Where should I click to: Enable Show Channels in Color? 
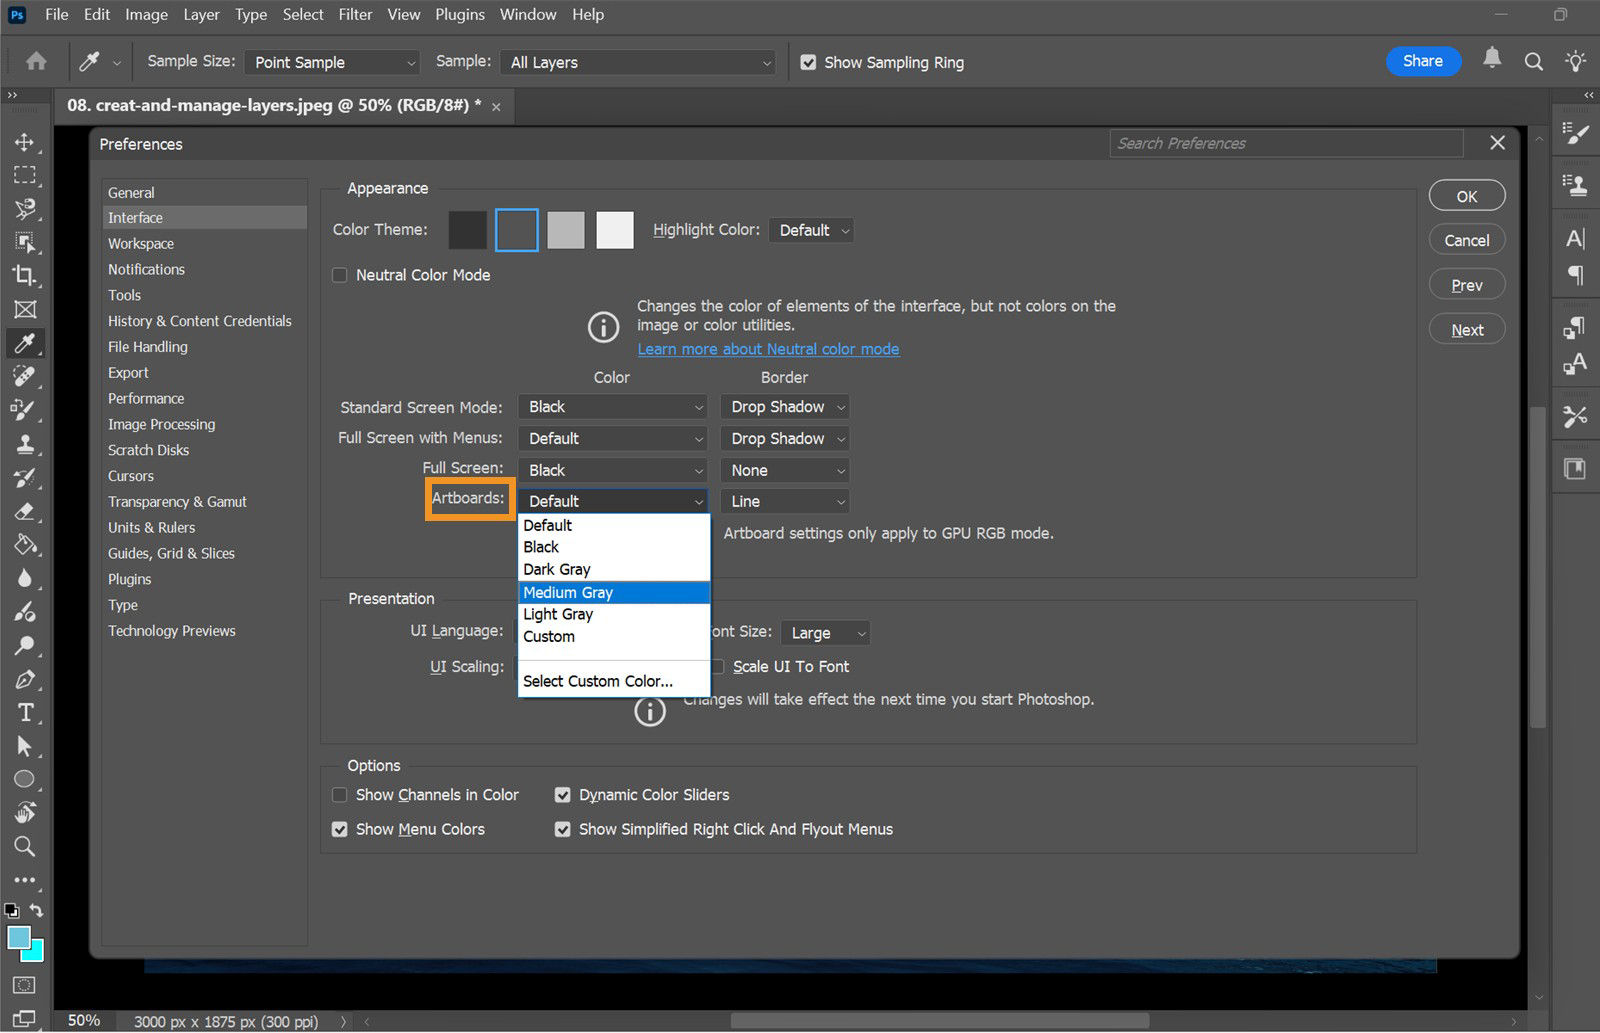click(x=340, y=794)
